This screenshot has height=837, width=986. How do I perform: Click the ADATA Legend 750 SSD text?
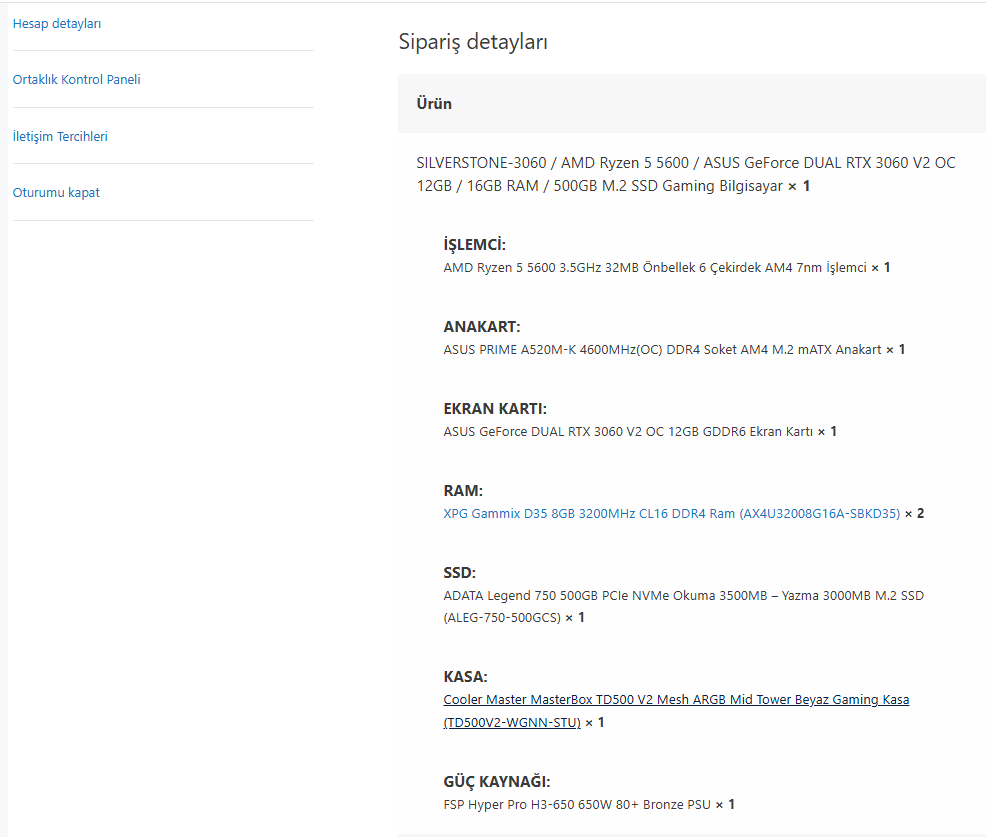[x=684, y=606]
